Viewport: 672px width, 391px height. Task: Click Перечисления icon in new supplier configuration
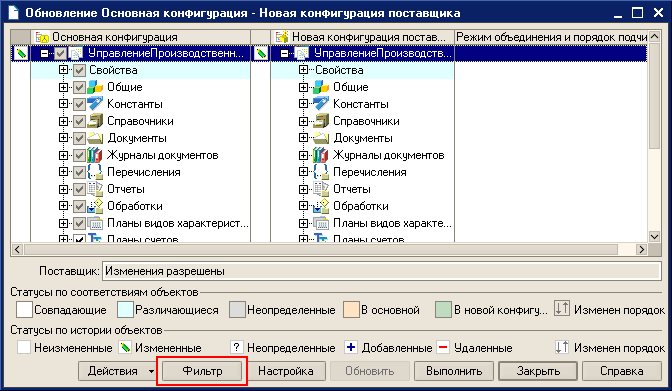pos(321,172)
